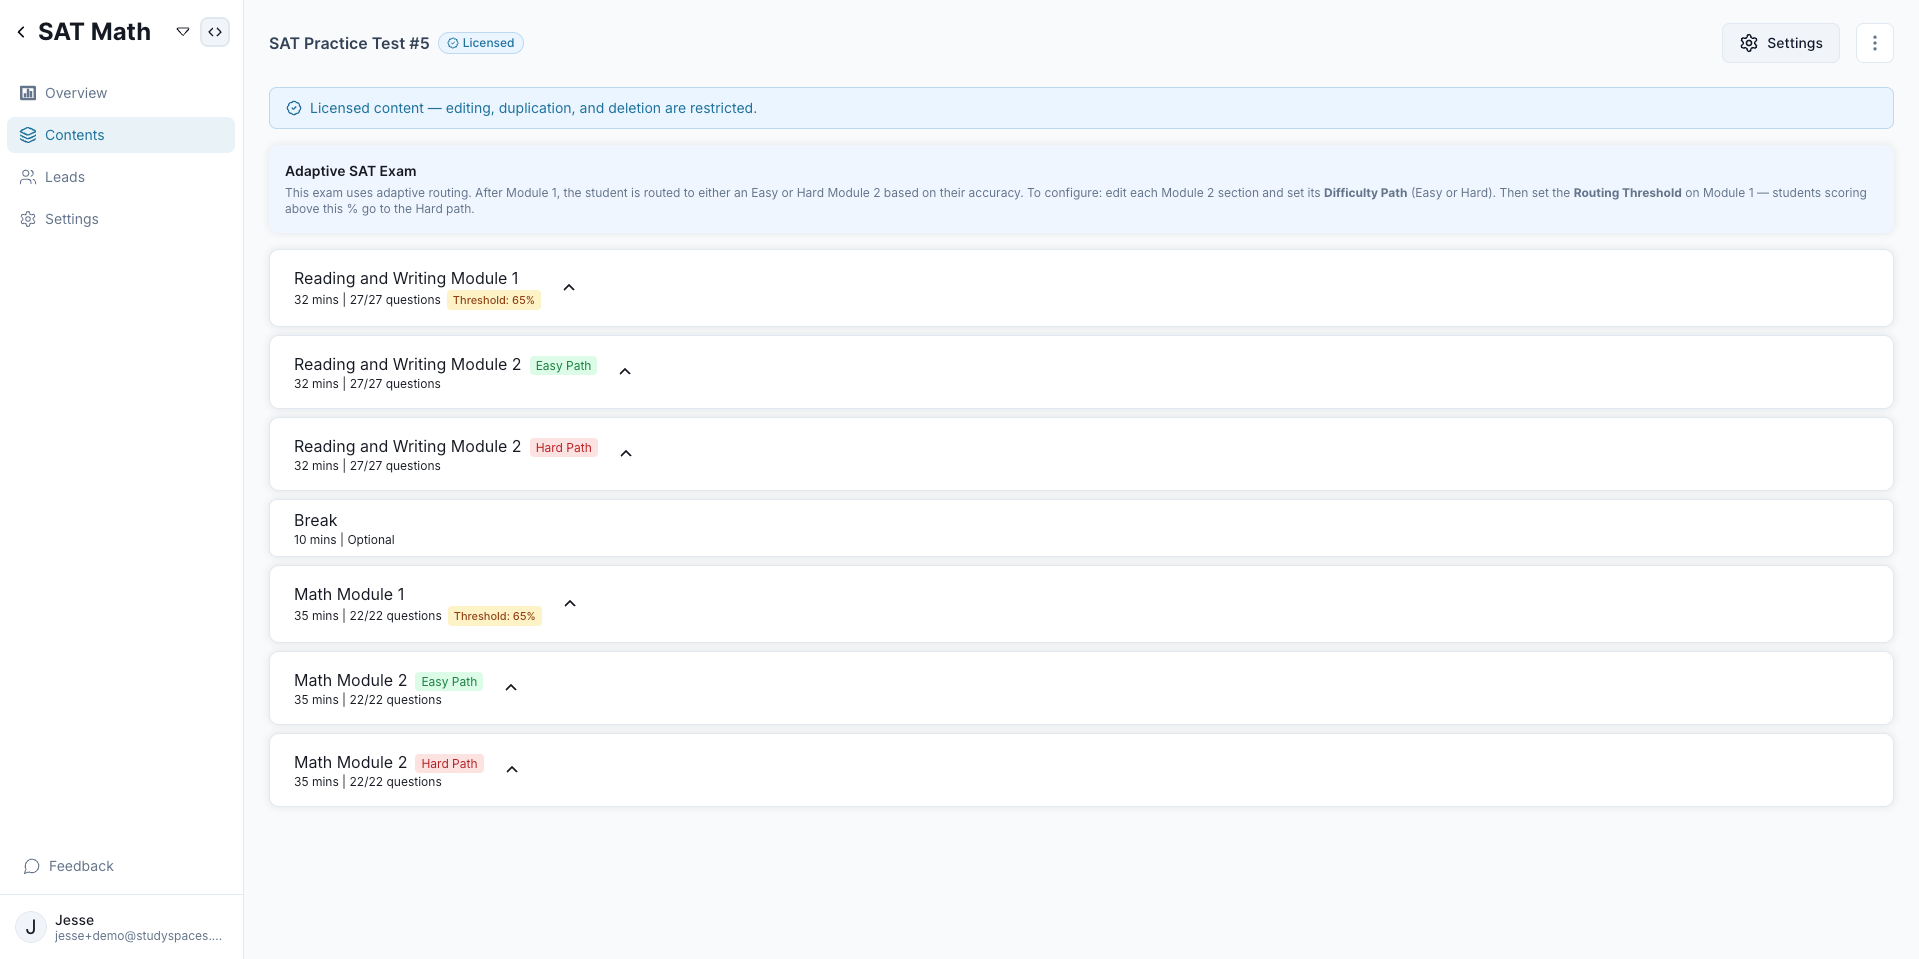Select Contents in the sidebar
Image resolution: width=1919 pixels, height=959 pixels.
121,135
